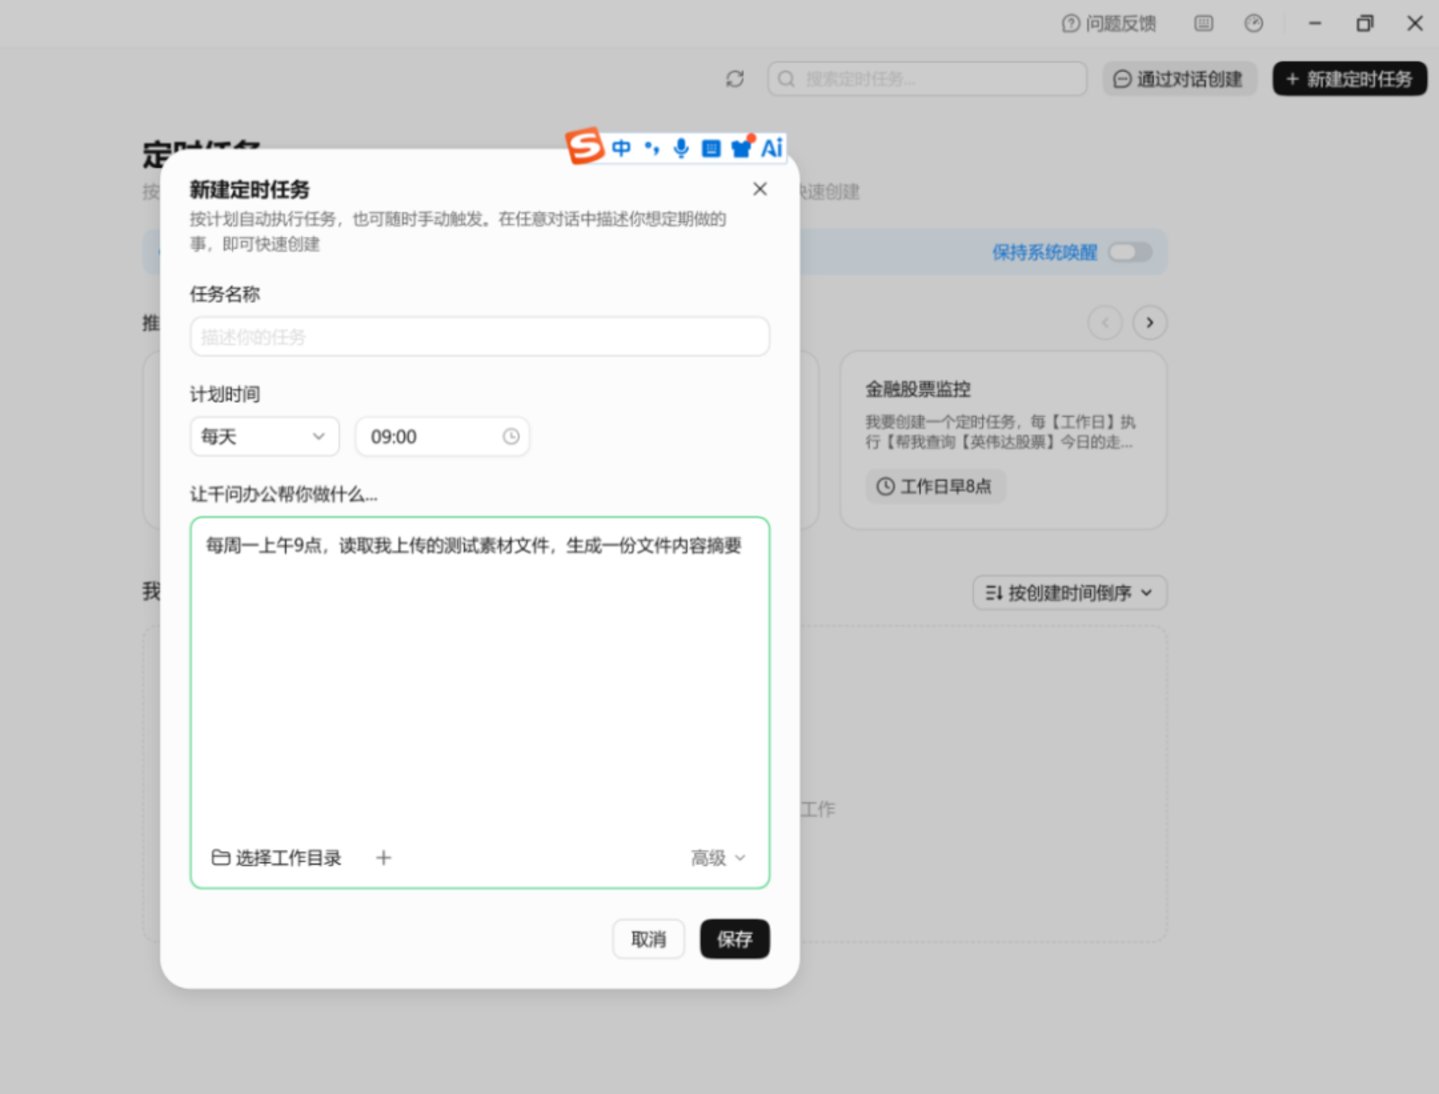
Task: Click the 搜索定时任务 search field
Action: pos(927,79)
